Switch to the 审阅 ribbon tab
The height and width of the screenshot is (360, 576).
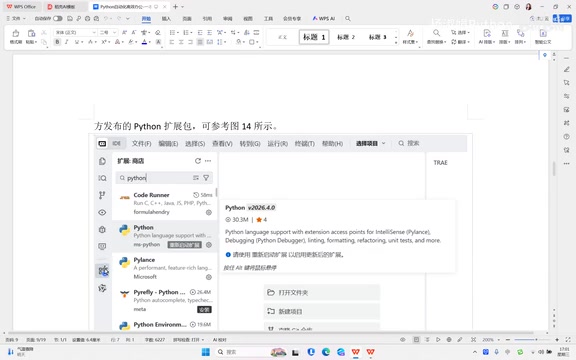227,18
